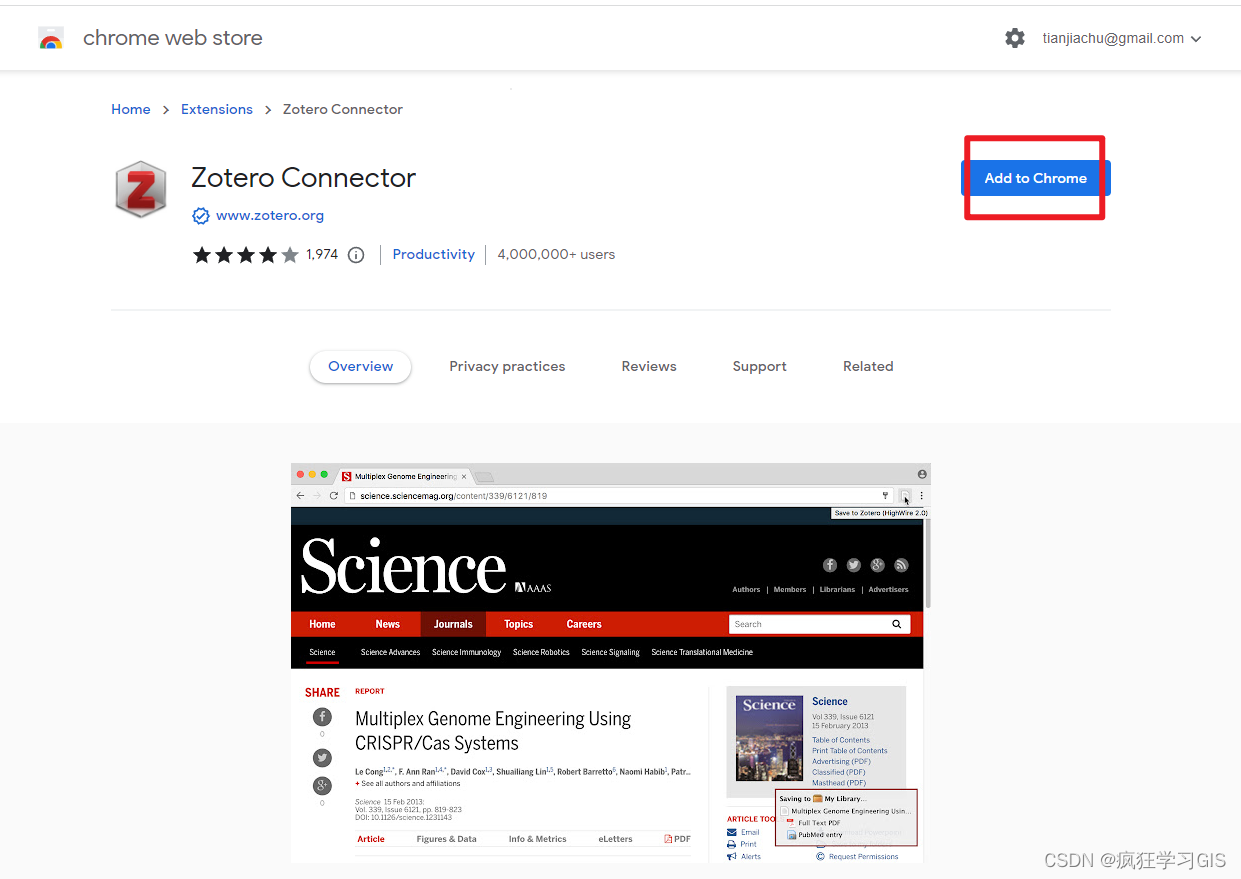Click the Chrome Web Store logo

pos(51,38)
